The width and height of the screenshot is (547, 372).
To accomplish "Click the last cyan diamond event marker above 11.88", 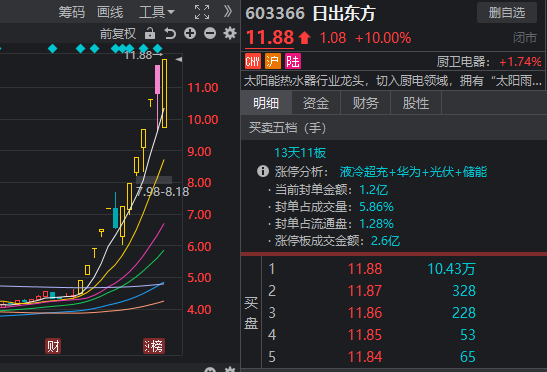I will point(158,48).
